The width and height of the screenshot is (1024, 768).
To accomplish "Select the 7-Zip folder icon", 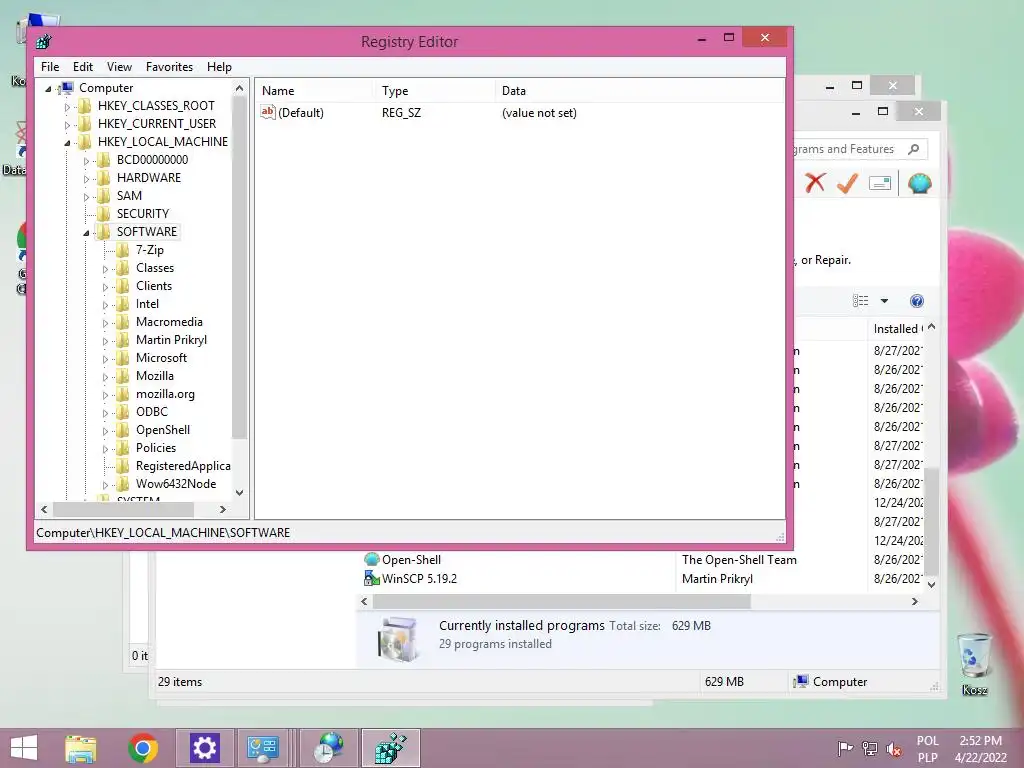I will [x=123, y=249].
